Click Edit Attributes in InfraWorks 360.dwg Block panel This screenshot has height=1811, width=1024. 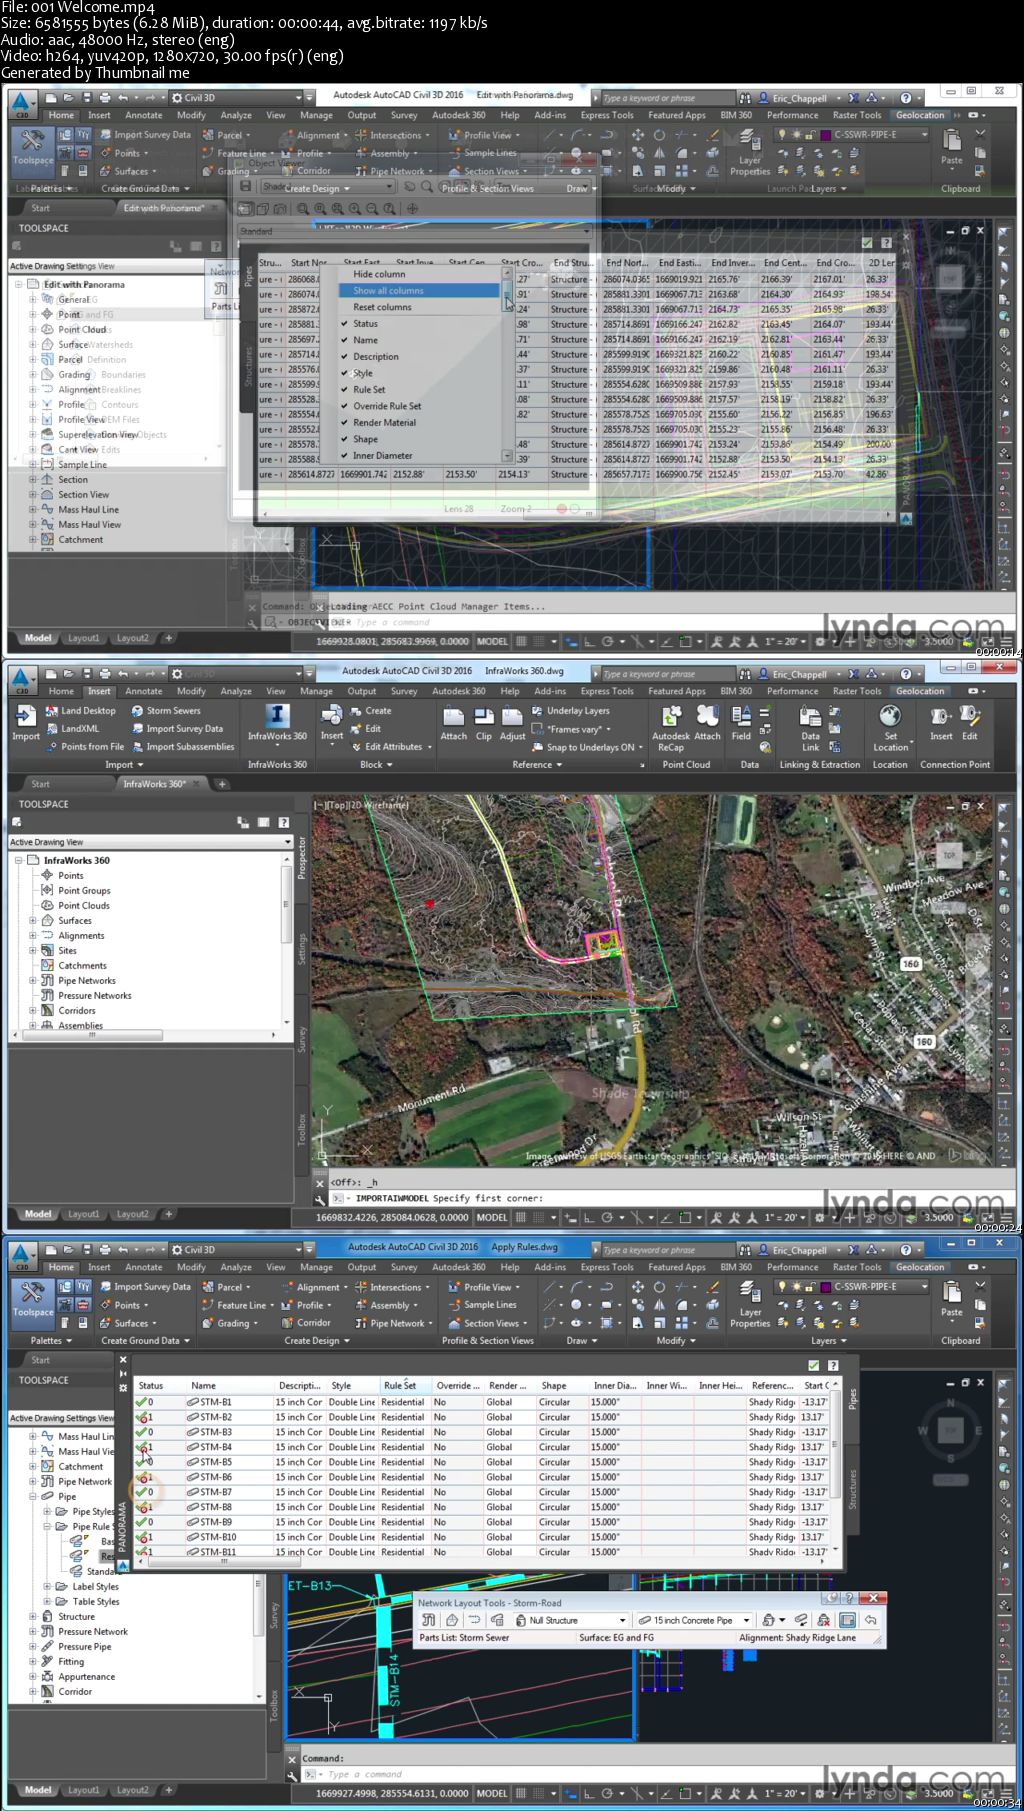[393, 747]
